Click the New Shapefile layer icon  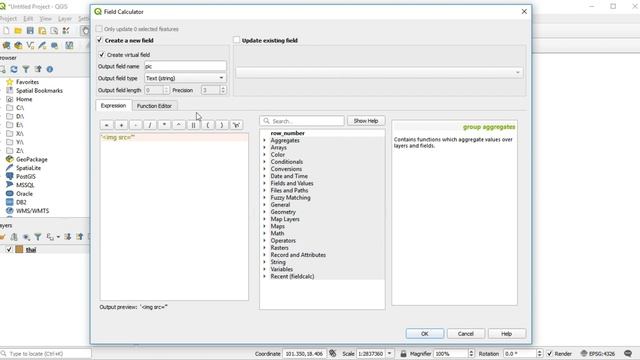click(x=30, y=45)
